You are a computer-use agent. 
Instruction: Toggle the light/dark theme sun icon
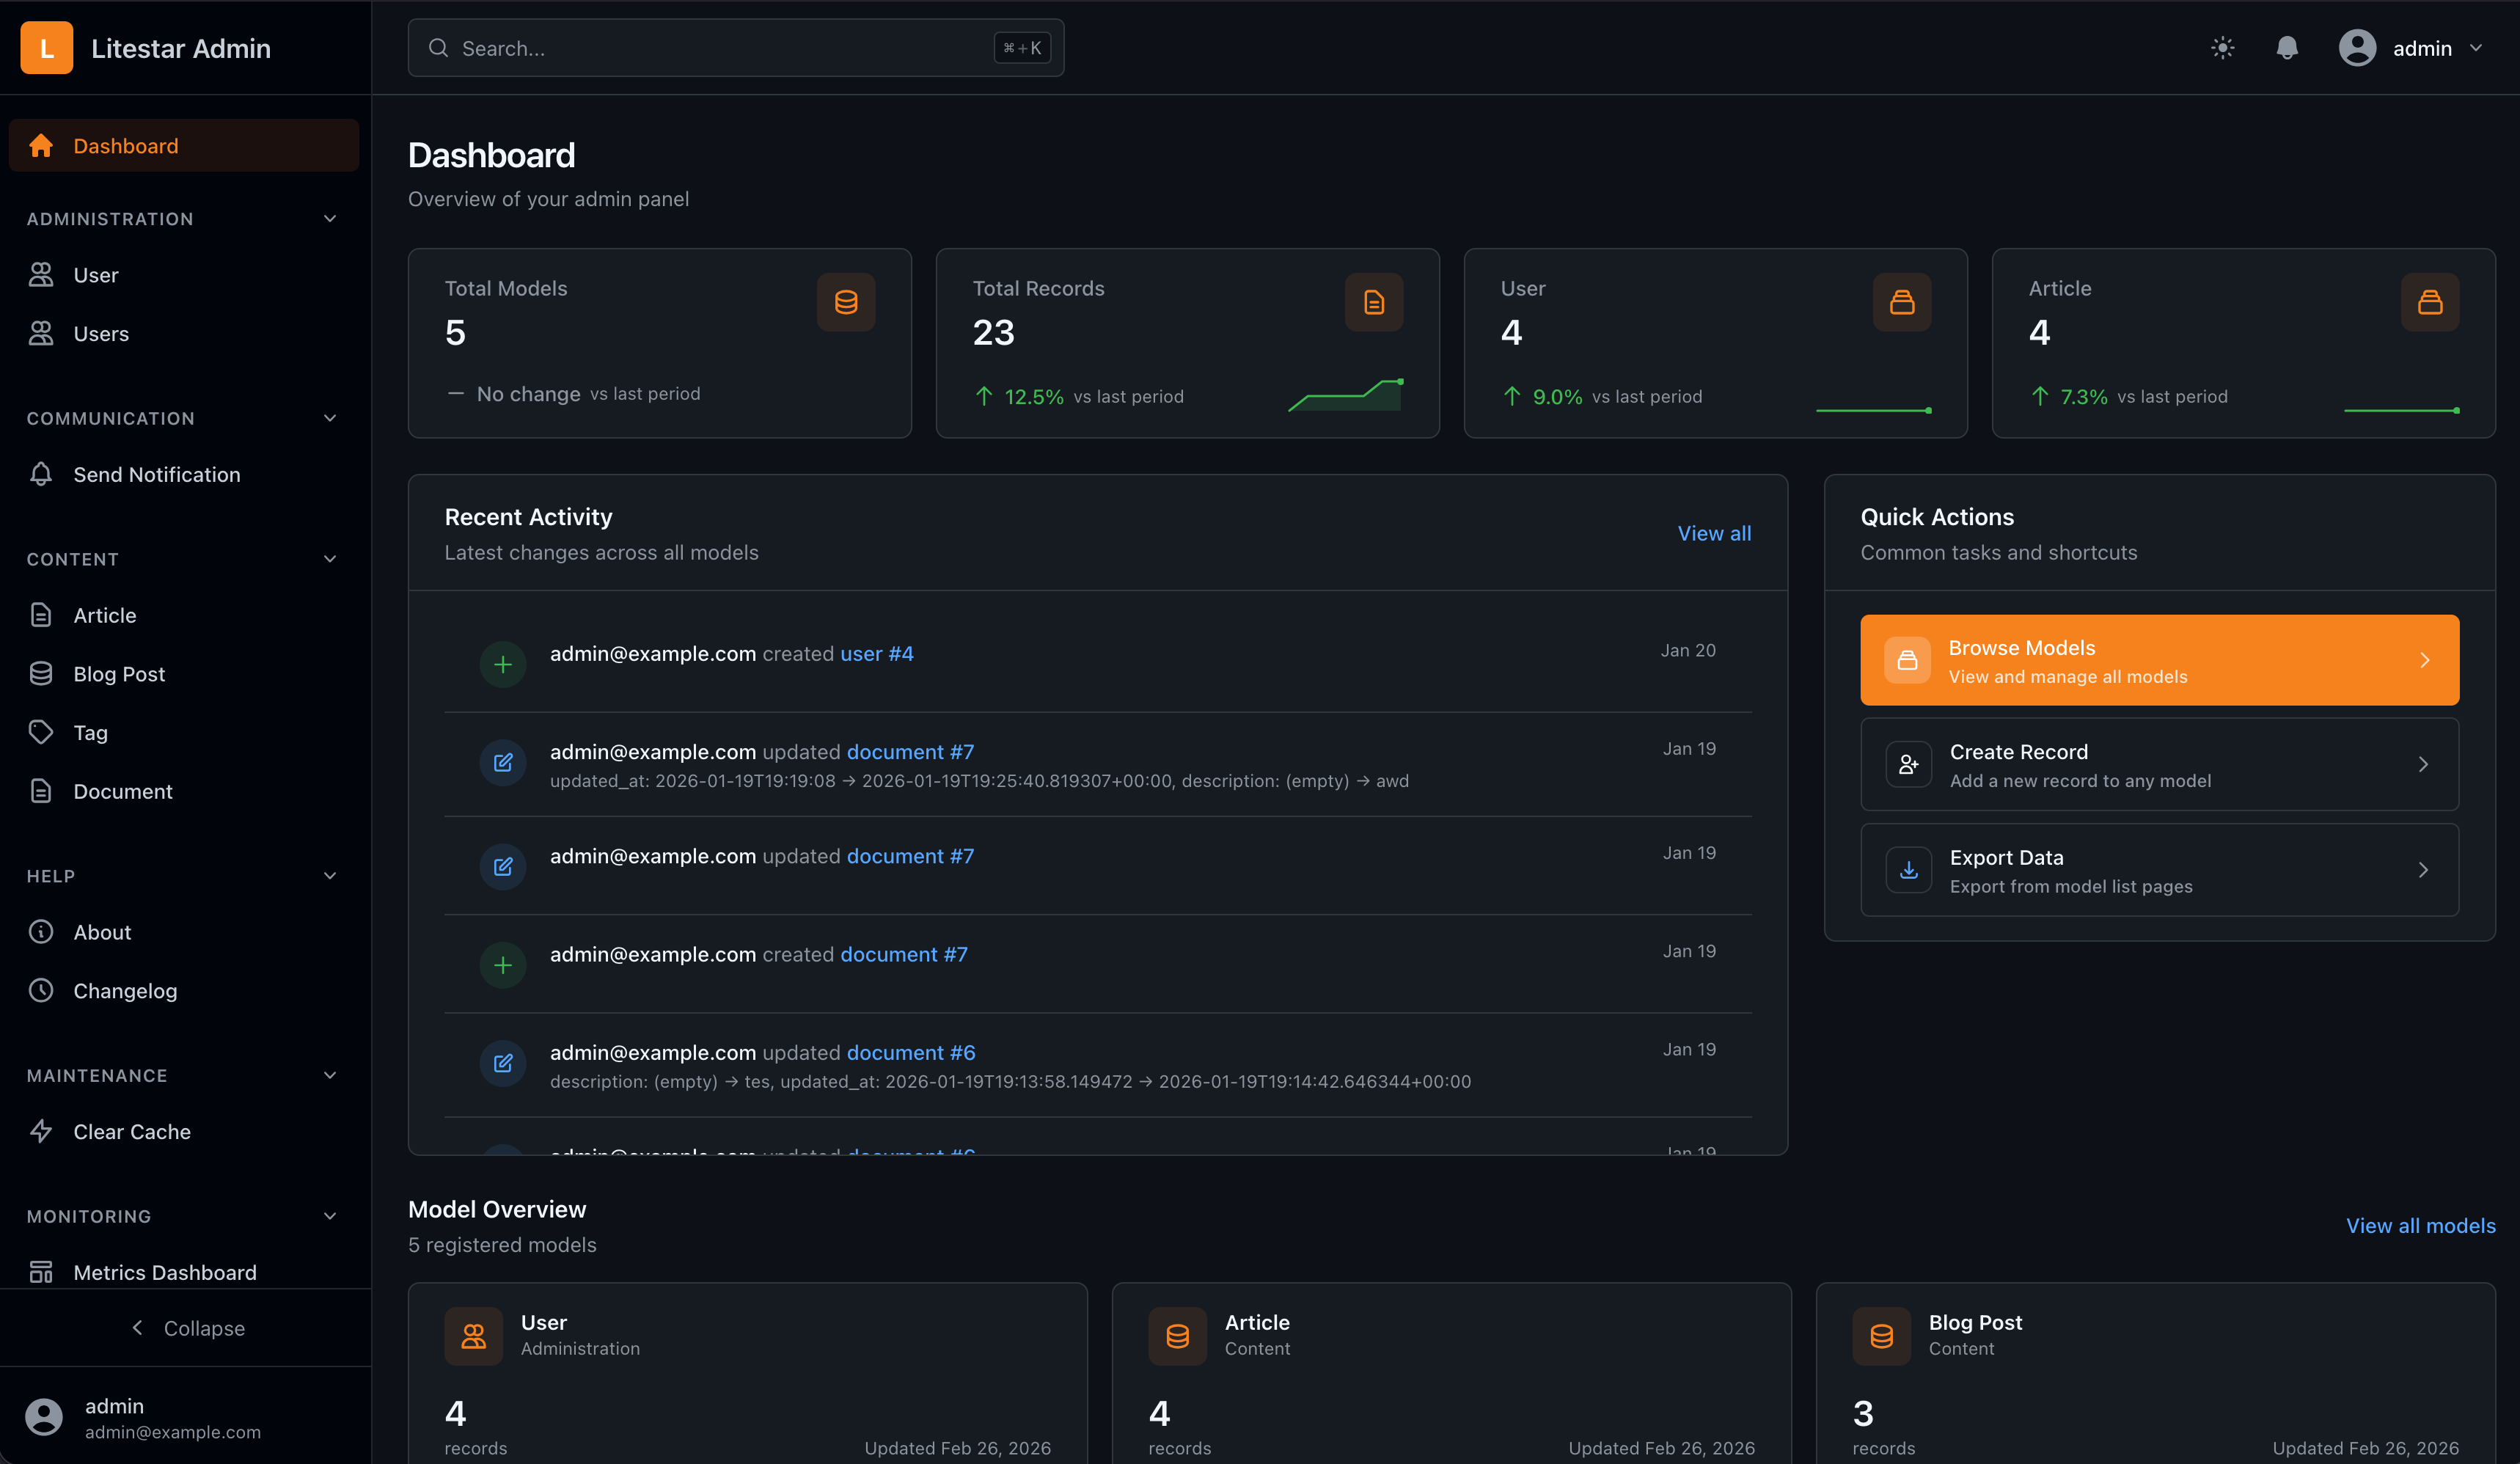pyautogui.click(x=2222, y=48)
